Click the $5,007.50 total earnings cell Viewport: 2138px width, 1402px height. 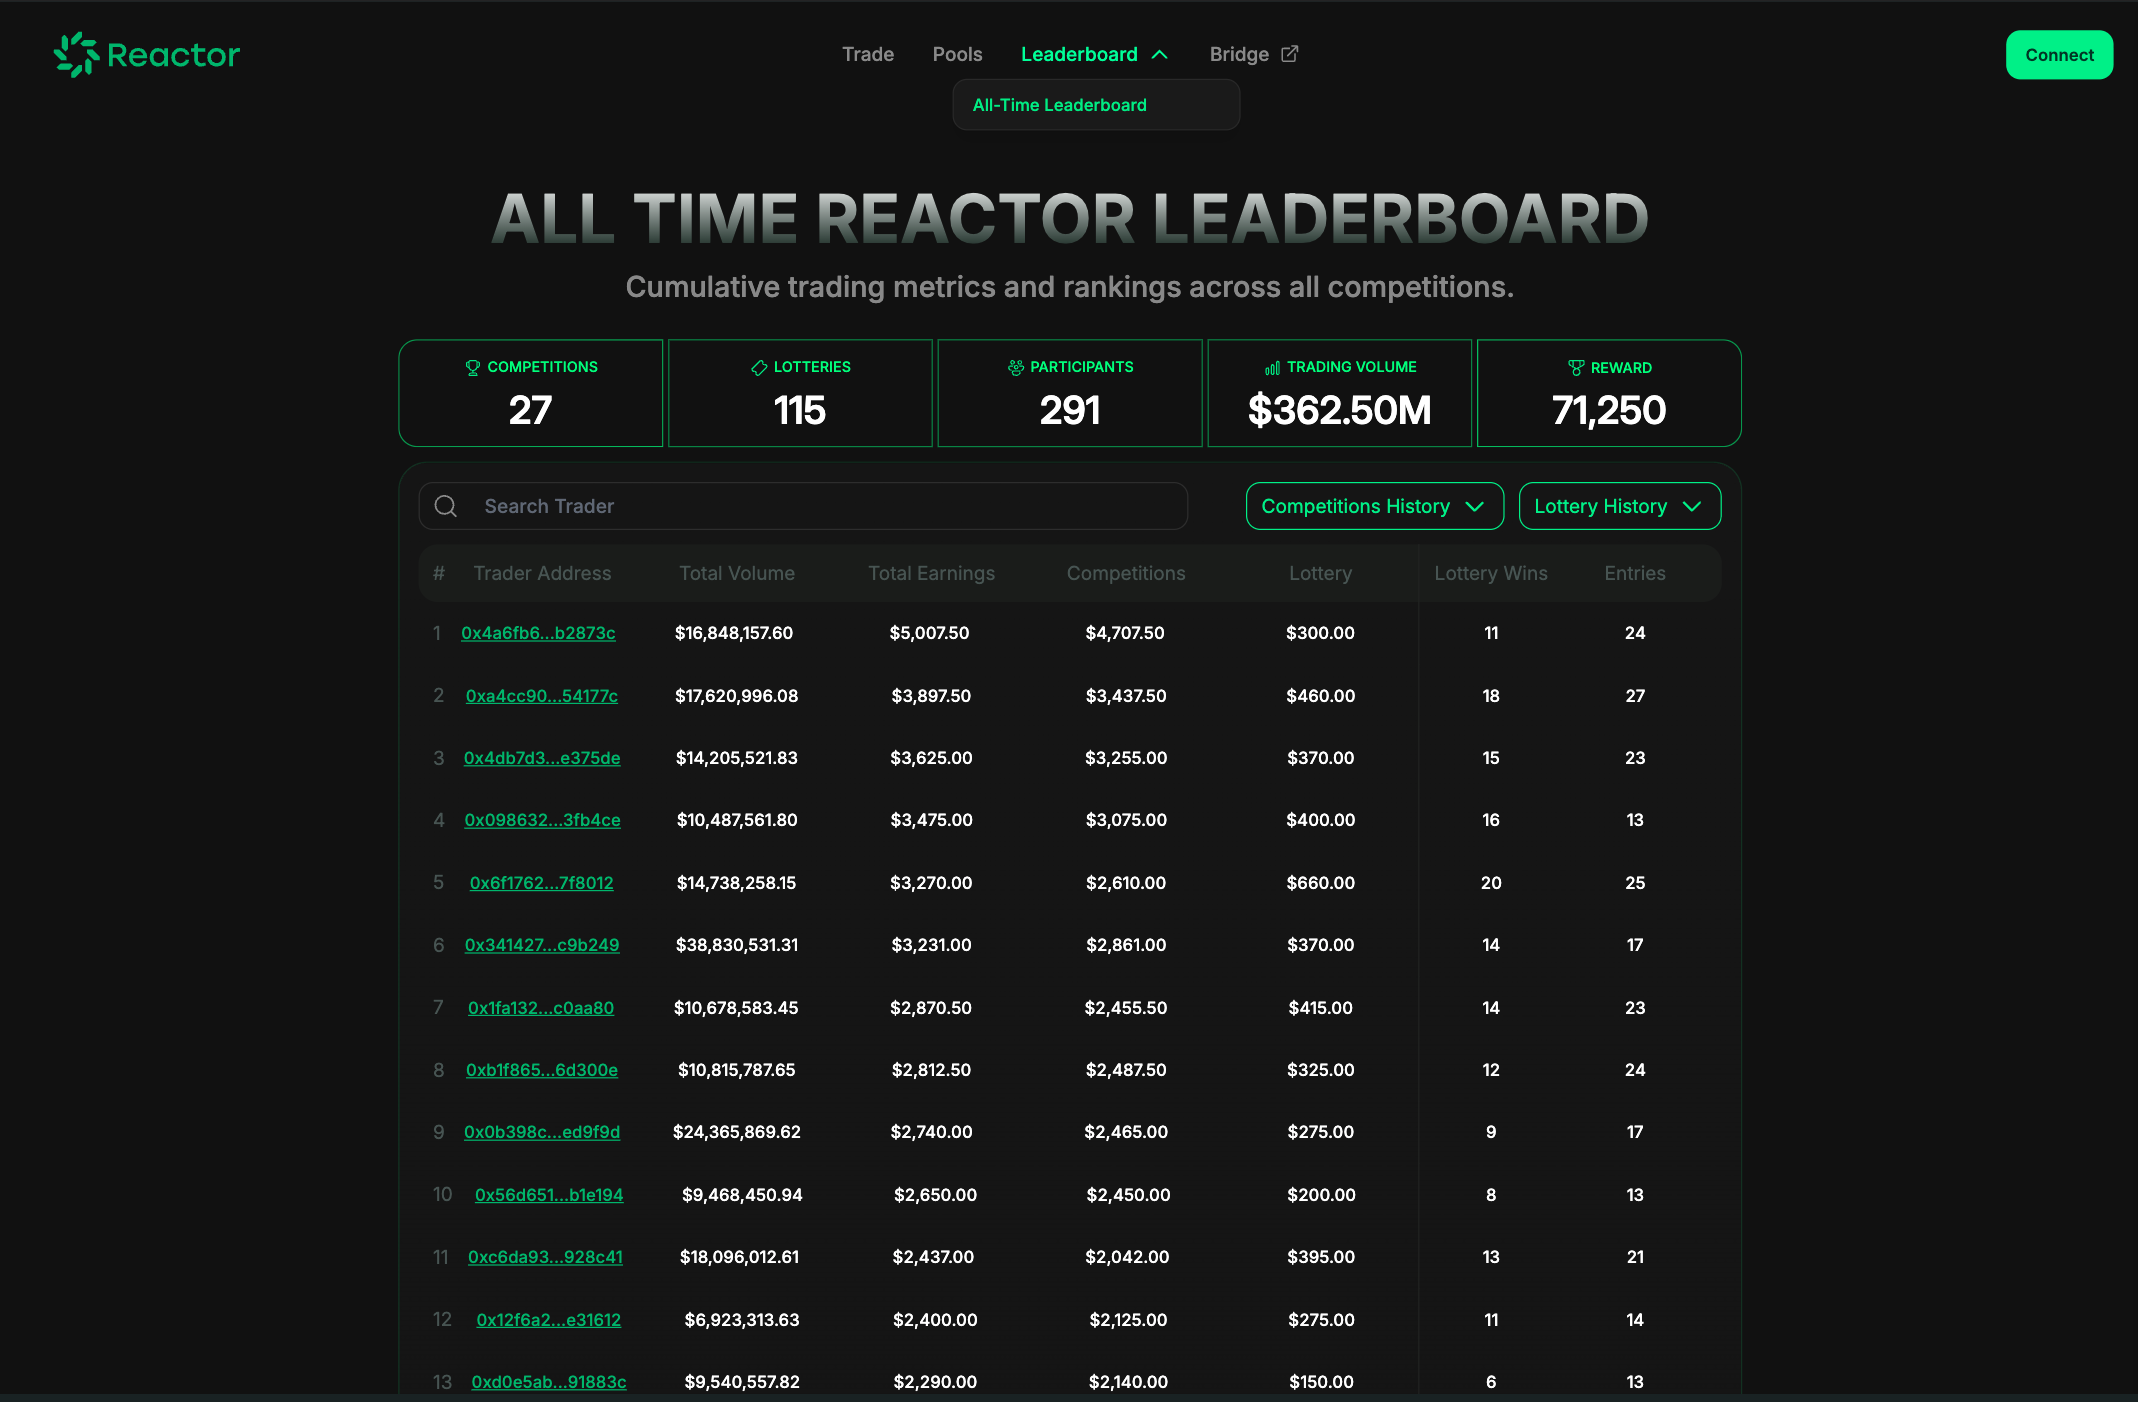click(929, 633)
